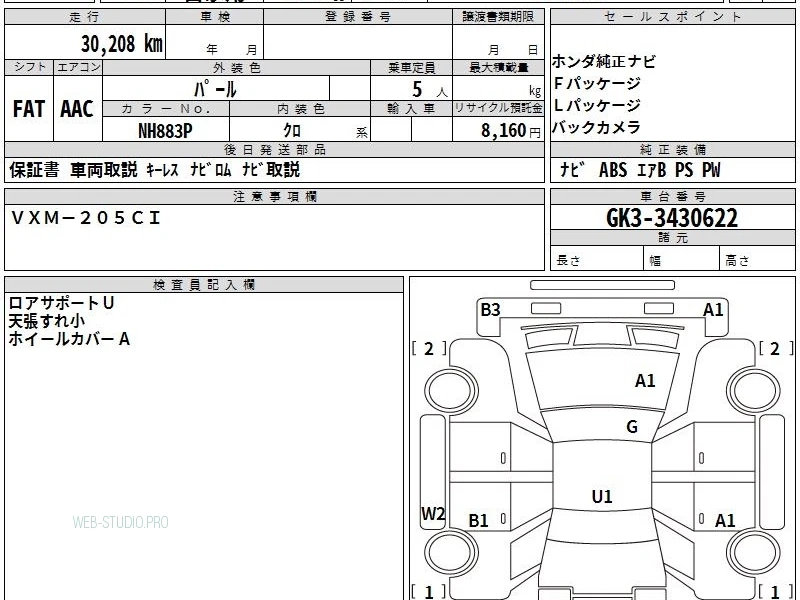Viewport: 800px width, 600px height.
Task: Click the 純正装備 section header
Action: 672,149
